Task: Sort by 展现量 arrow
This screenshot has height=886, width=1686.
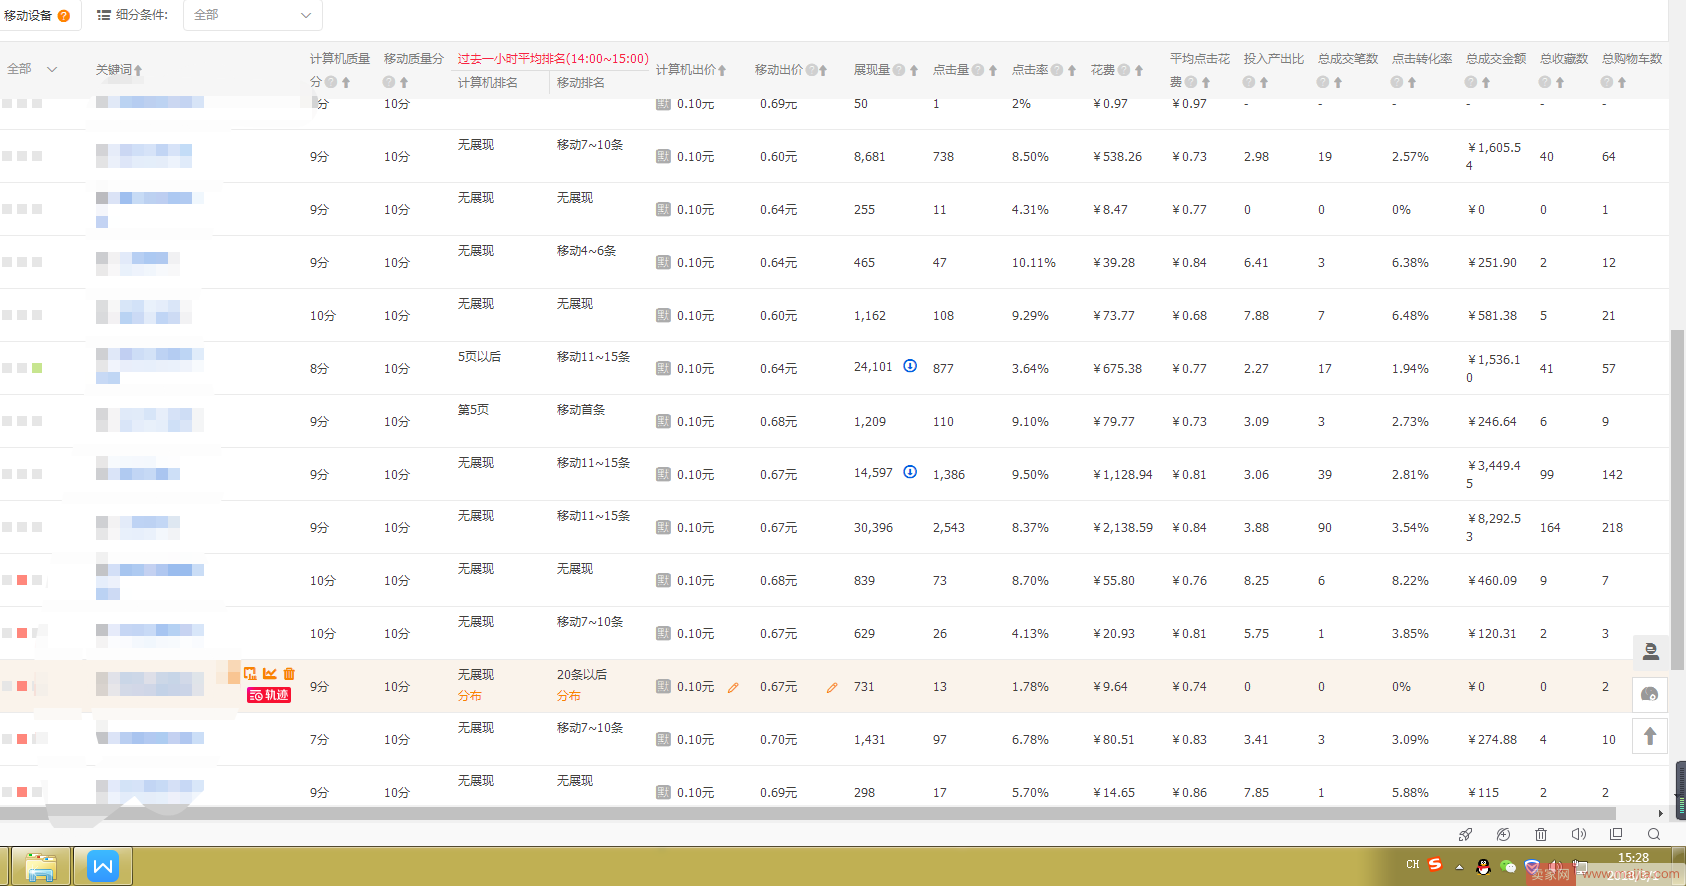Action: point(914,70)
